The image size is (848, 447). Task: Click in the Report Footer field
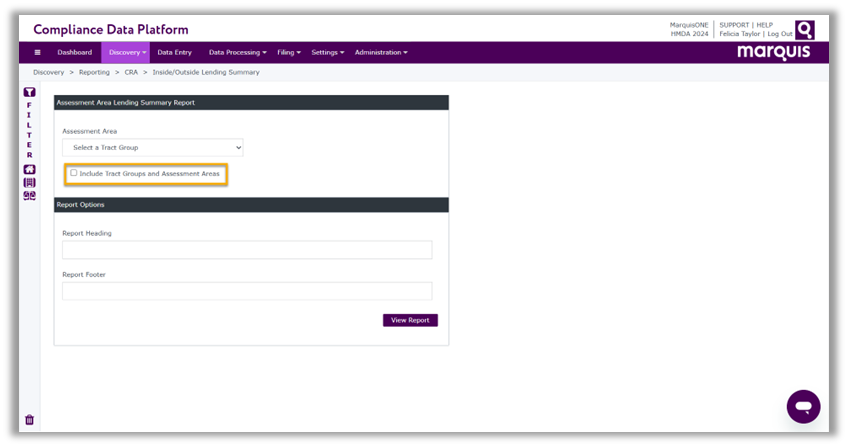click(x=247, y=291)
